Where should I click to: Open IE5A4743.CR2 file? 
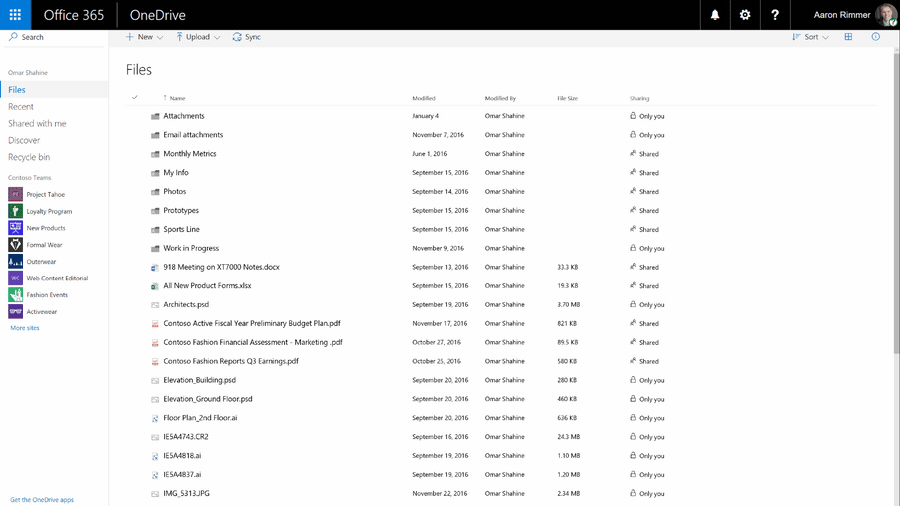click(x=185, y=437)
